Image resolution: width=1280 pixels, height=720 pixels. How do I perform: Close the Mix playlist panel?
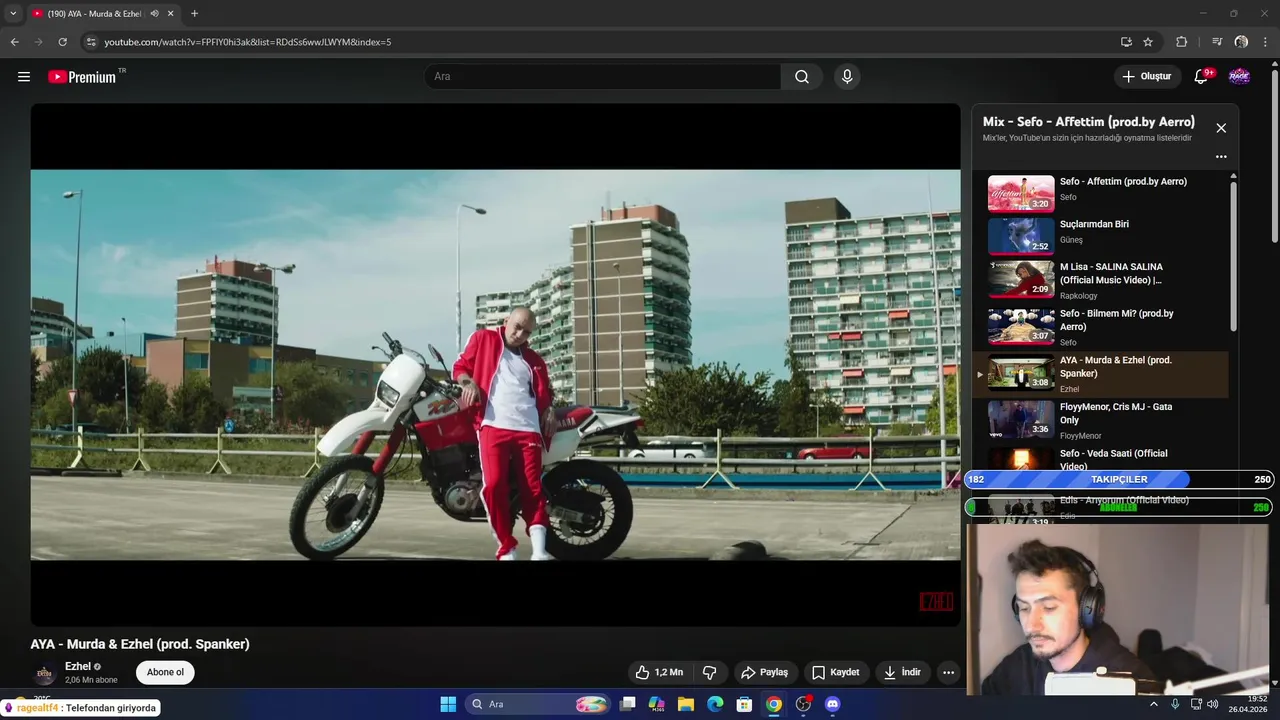[x=1221, y=128]
